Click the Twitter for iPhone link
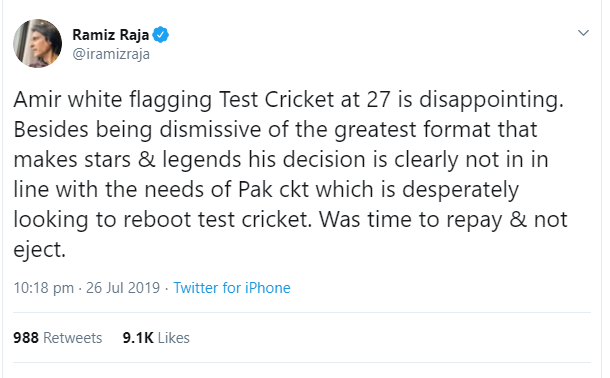This screenshot has height=378, width=610. tap(232, 288)
